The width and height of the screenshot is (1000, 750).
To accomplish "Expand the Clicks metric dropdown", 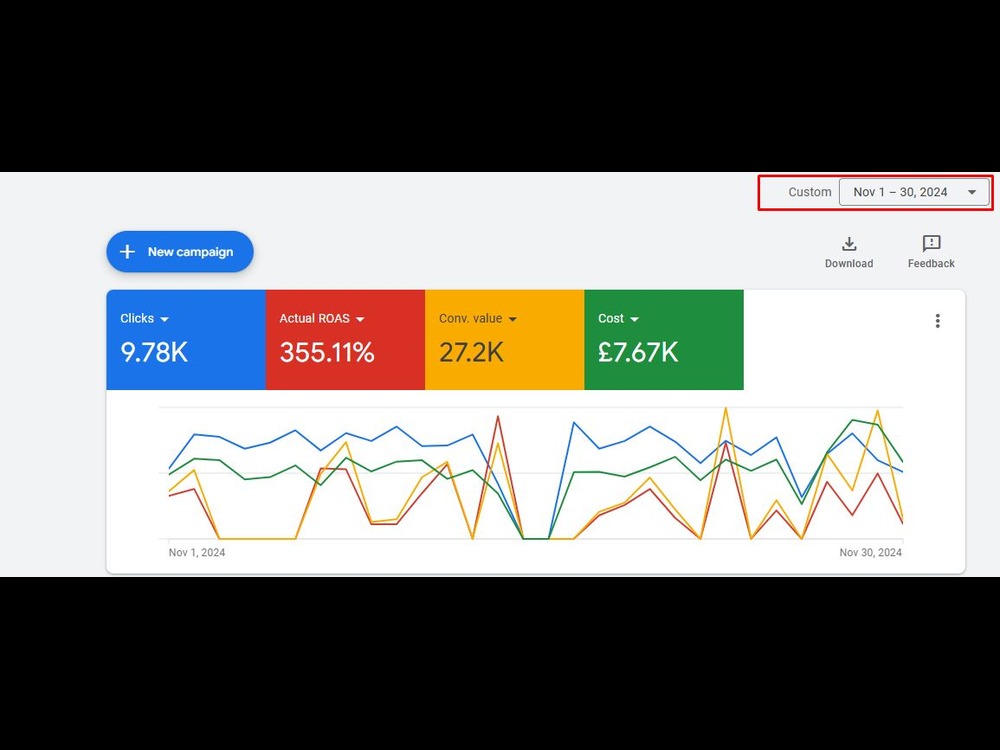I will point(165,319).
